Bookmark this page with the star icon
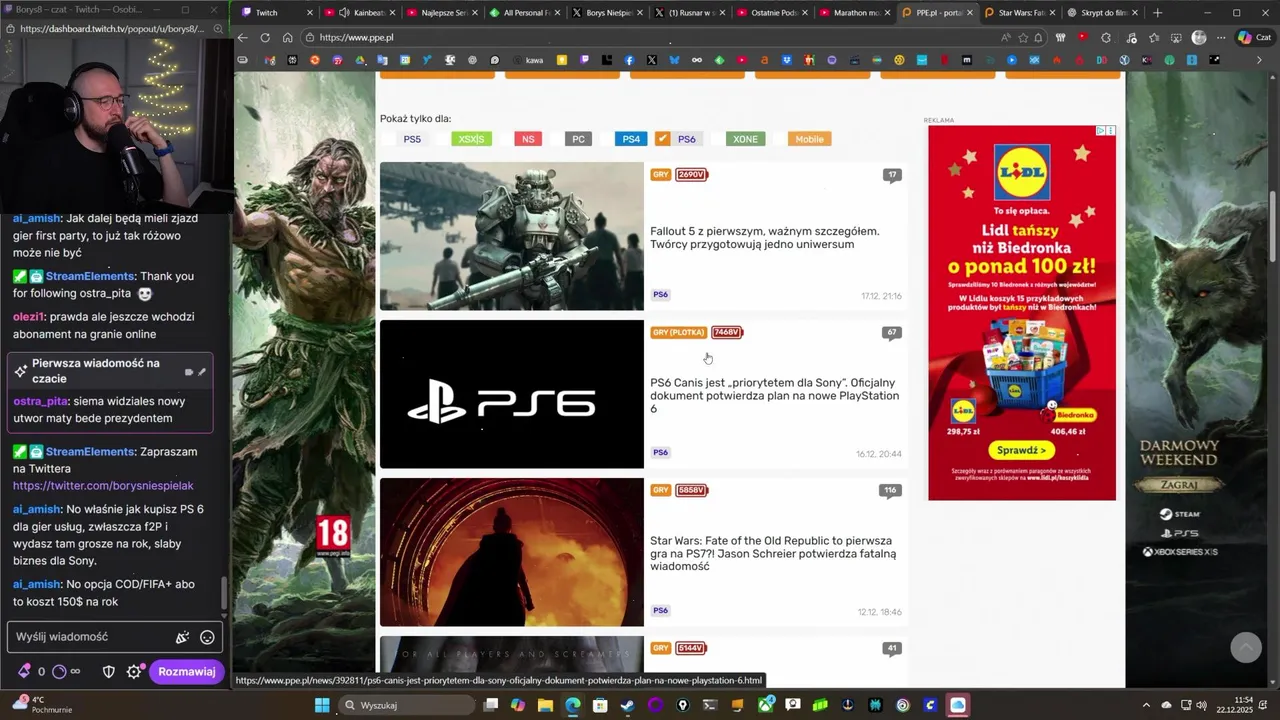 1022,37
